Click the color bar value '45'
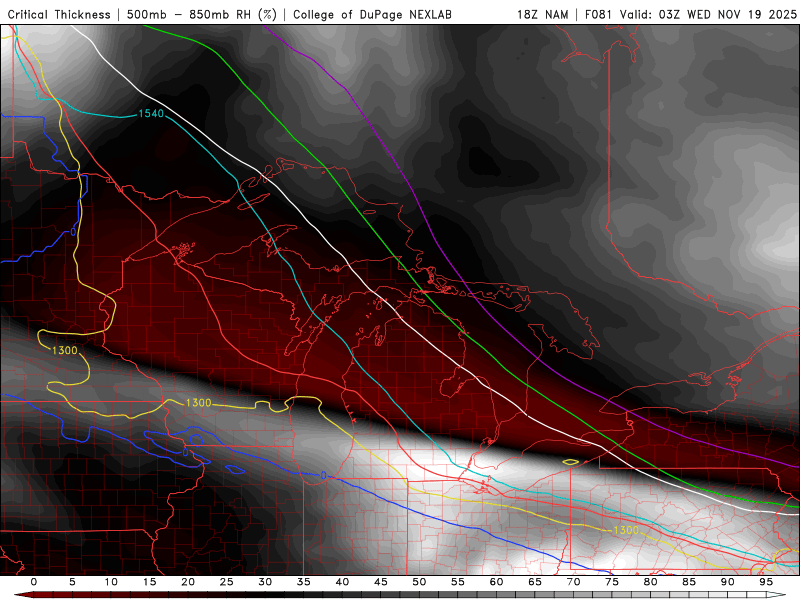 [381, 582]
